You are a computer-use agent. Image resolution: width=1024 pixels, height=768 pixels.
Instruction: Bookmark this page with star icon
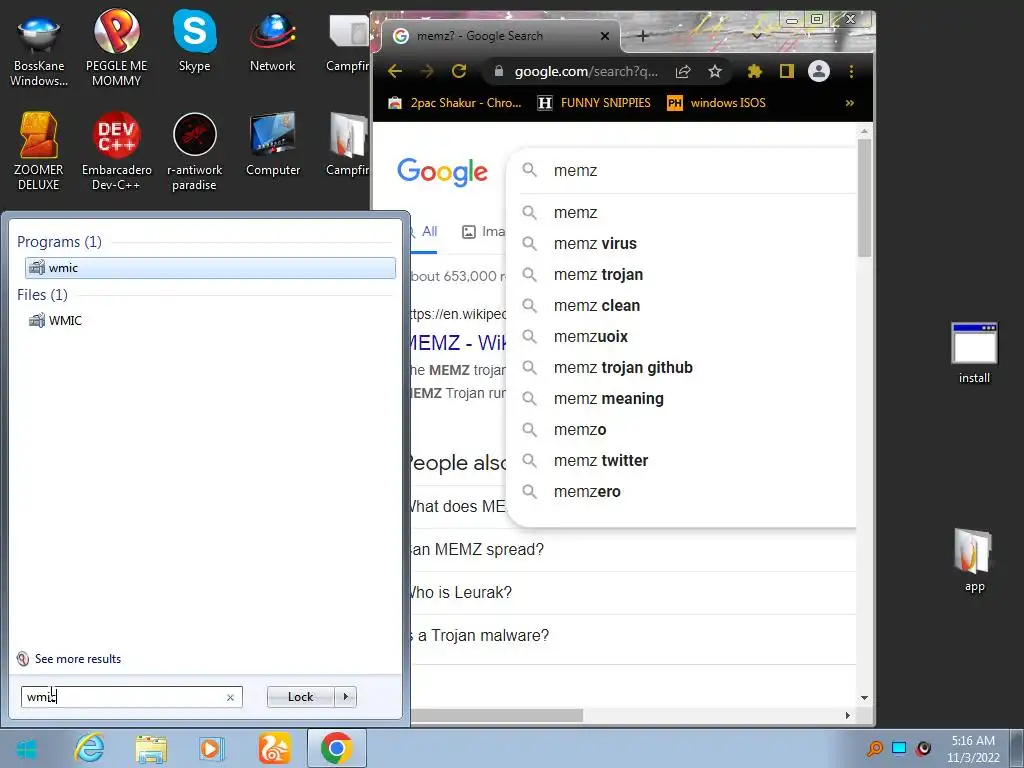[715, 71]
